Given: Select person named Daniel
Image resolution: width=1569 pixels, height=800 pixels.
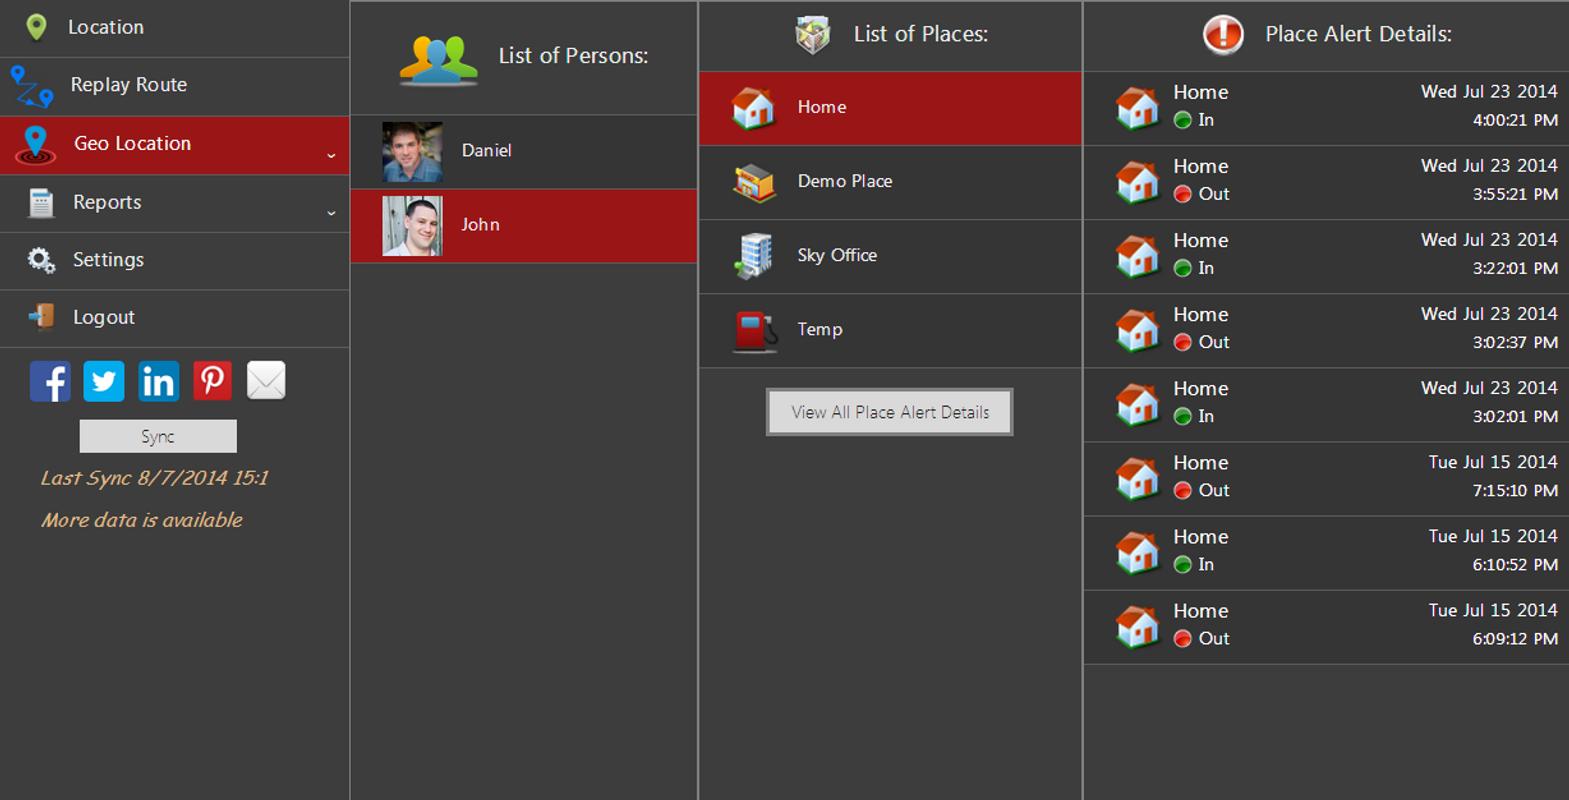Looking at the screenshot, I should click(523, 152).
